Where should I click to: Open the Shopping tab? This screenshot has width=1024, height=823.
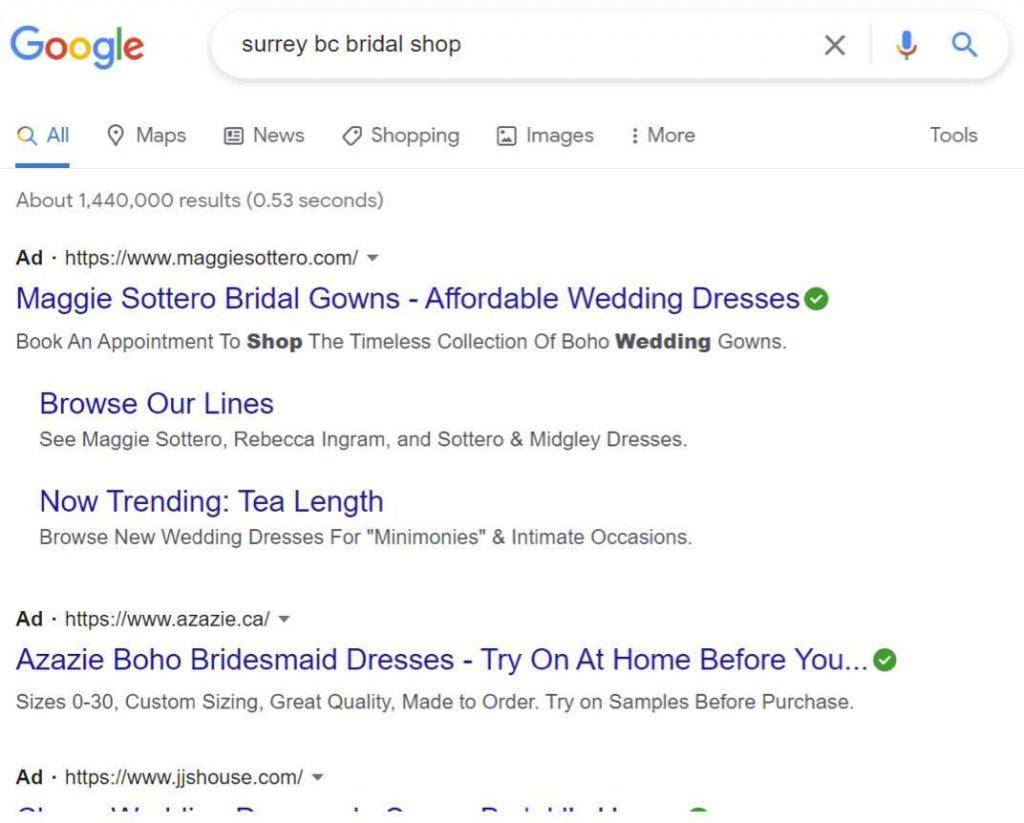coord(401,135)
